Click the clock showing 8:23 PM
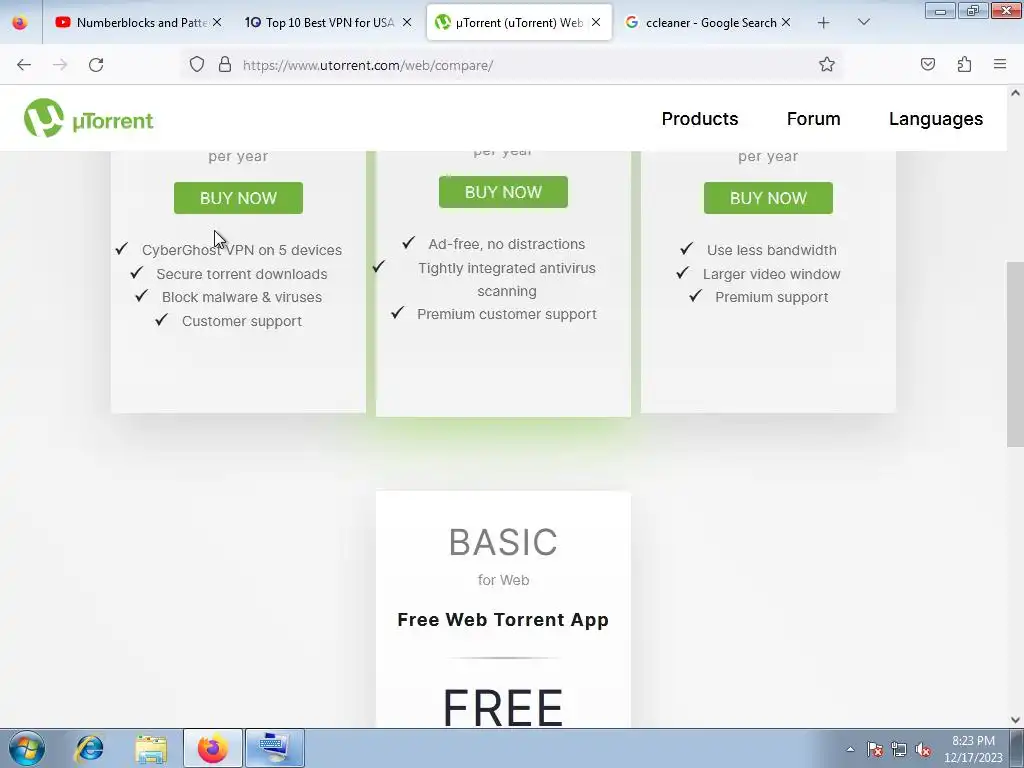1024x768 pixels. click(973, 748)
